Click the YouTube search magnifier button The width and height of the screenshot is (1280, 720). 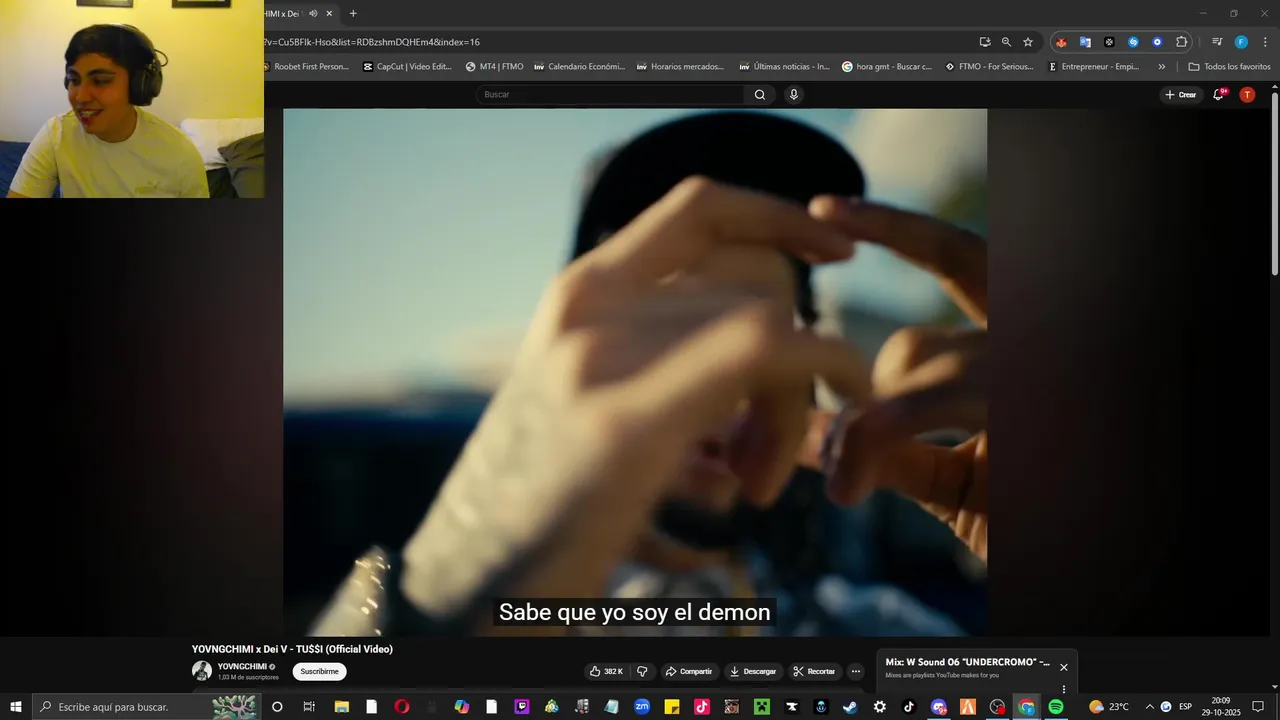pyautogui.click(x=760, y=95)
